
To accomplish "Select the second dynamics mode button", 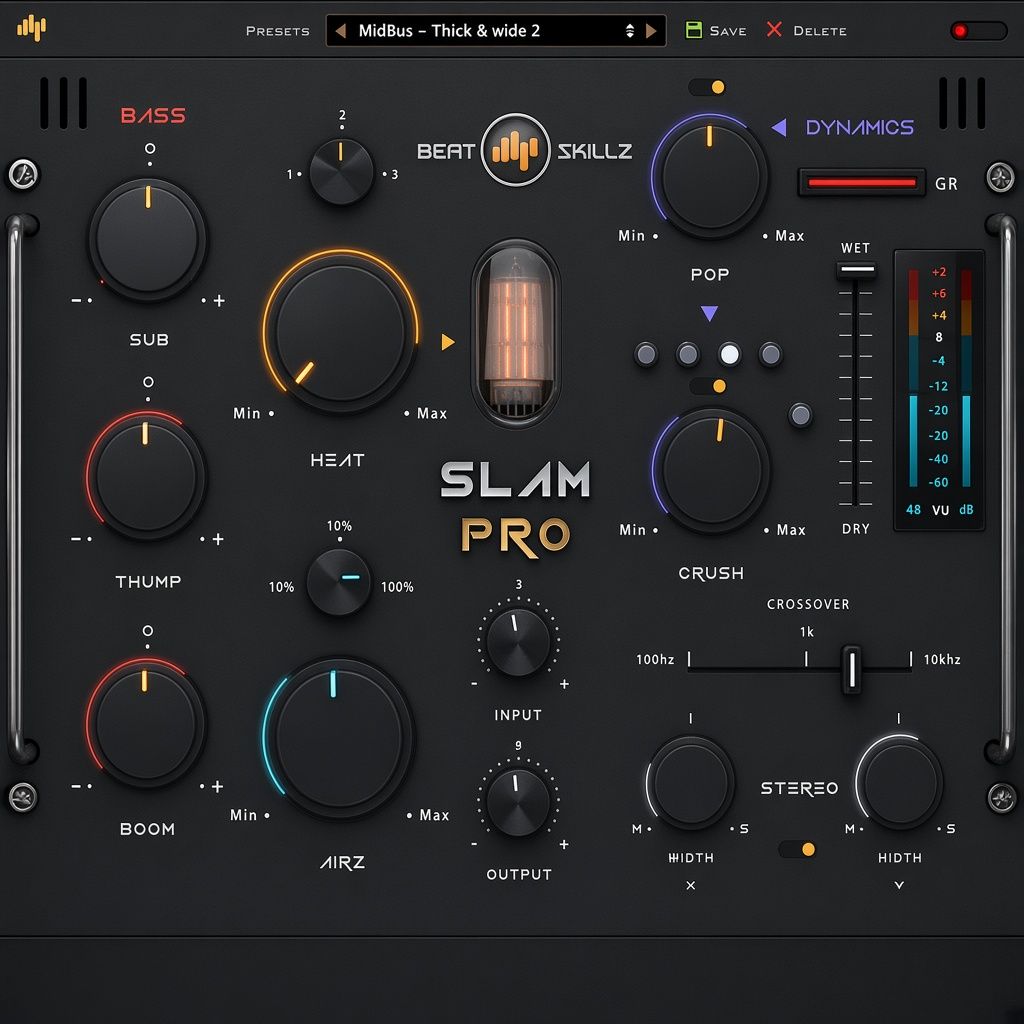I will point(688,355).
